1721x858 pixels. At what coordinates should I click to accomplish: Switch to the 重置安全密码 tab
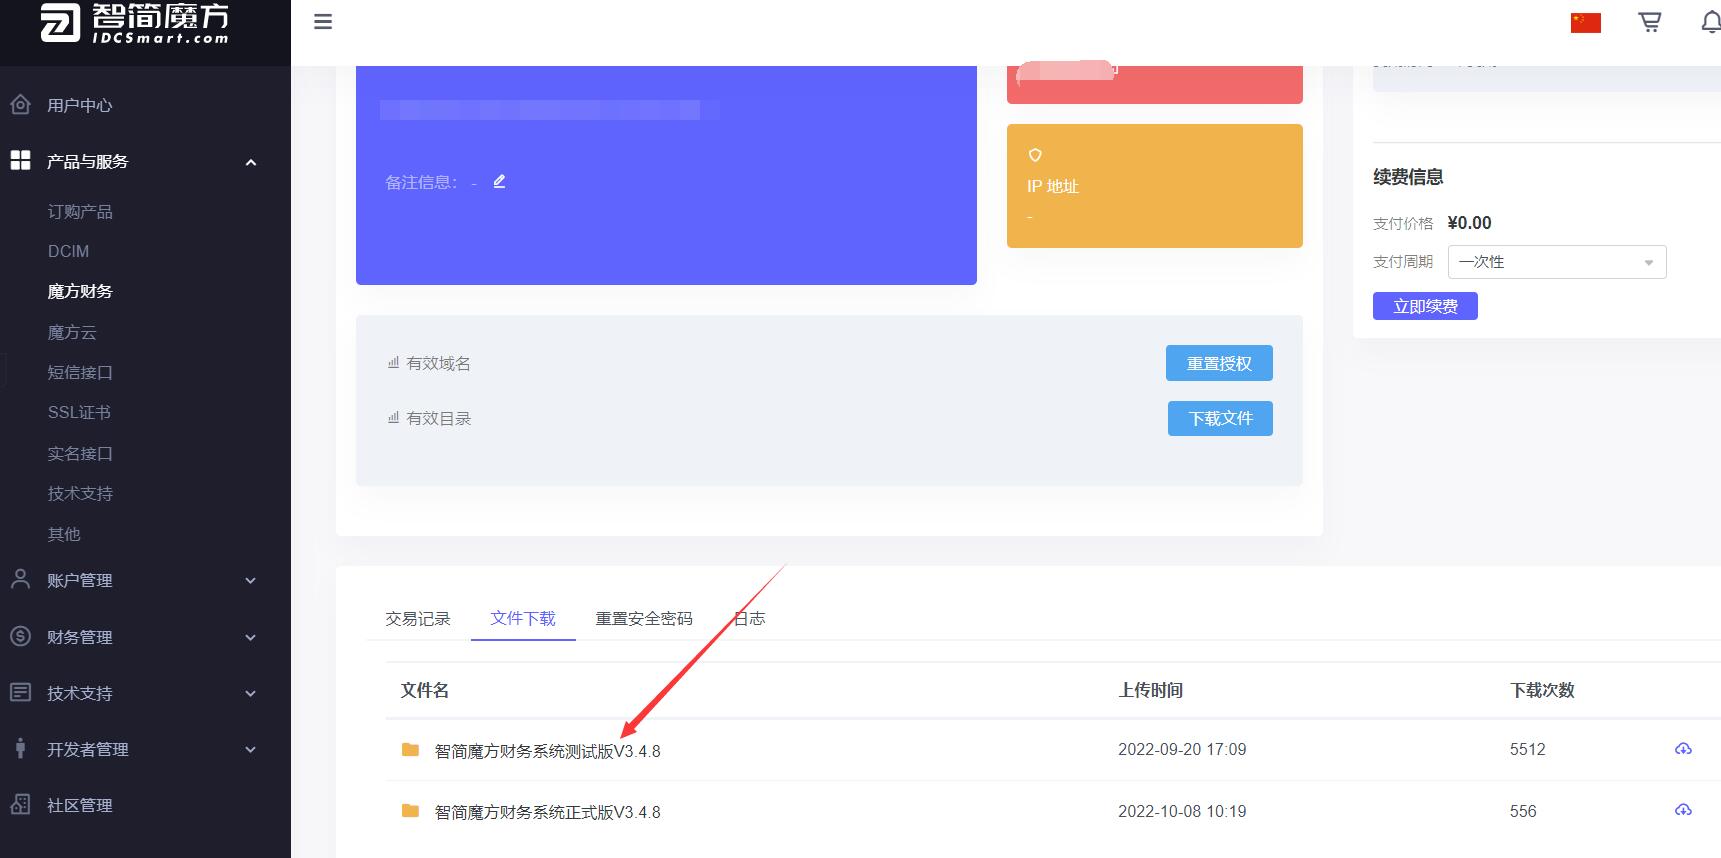point(644,619)
